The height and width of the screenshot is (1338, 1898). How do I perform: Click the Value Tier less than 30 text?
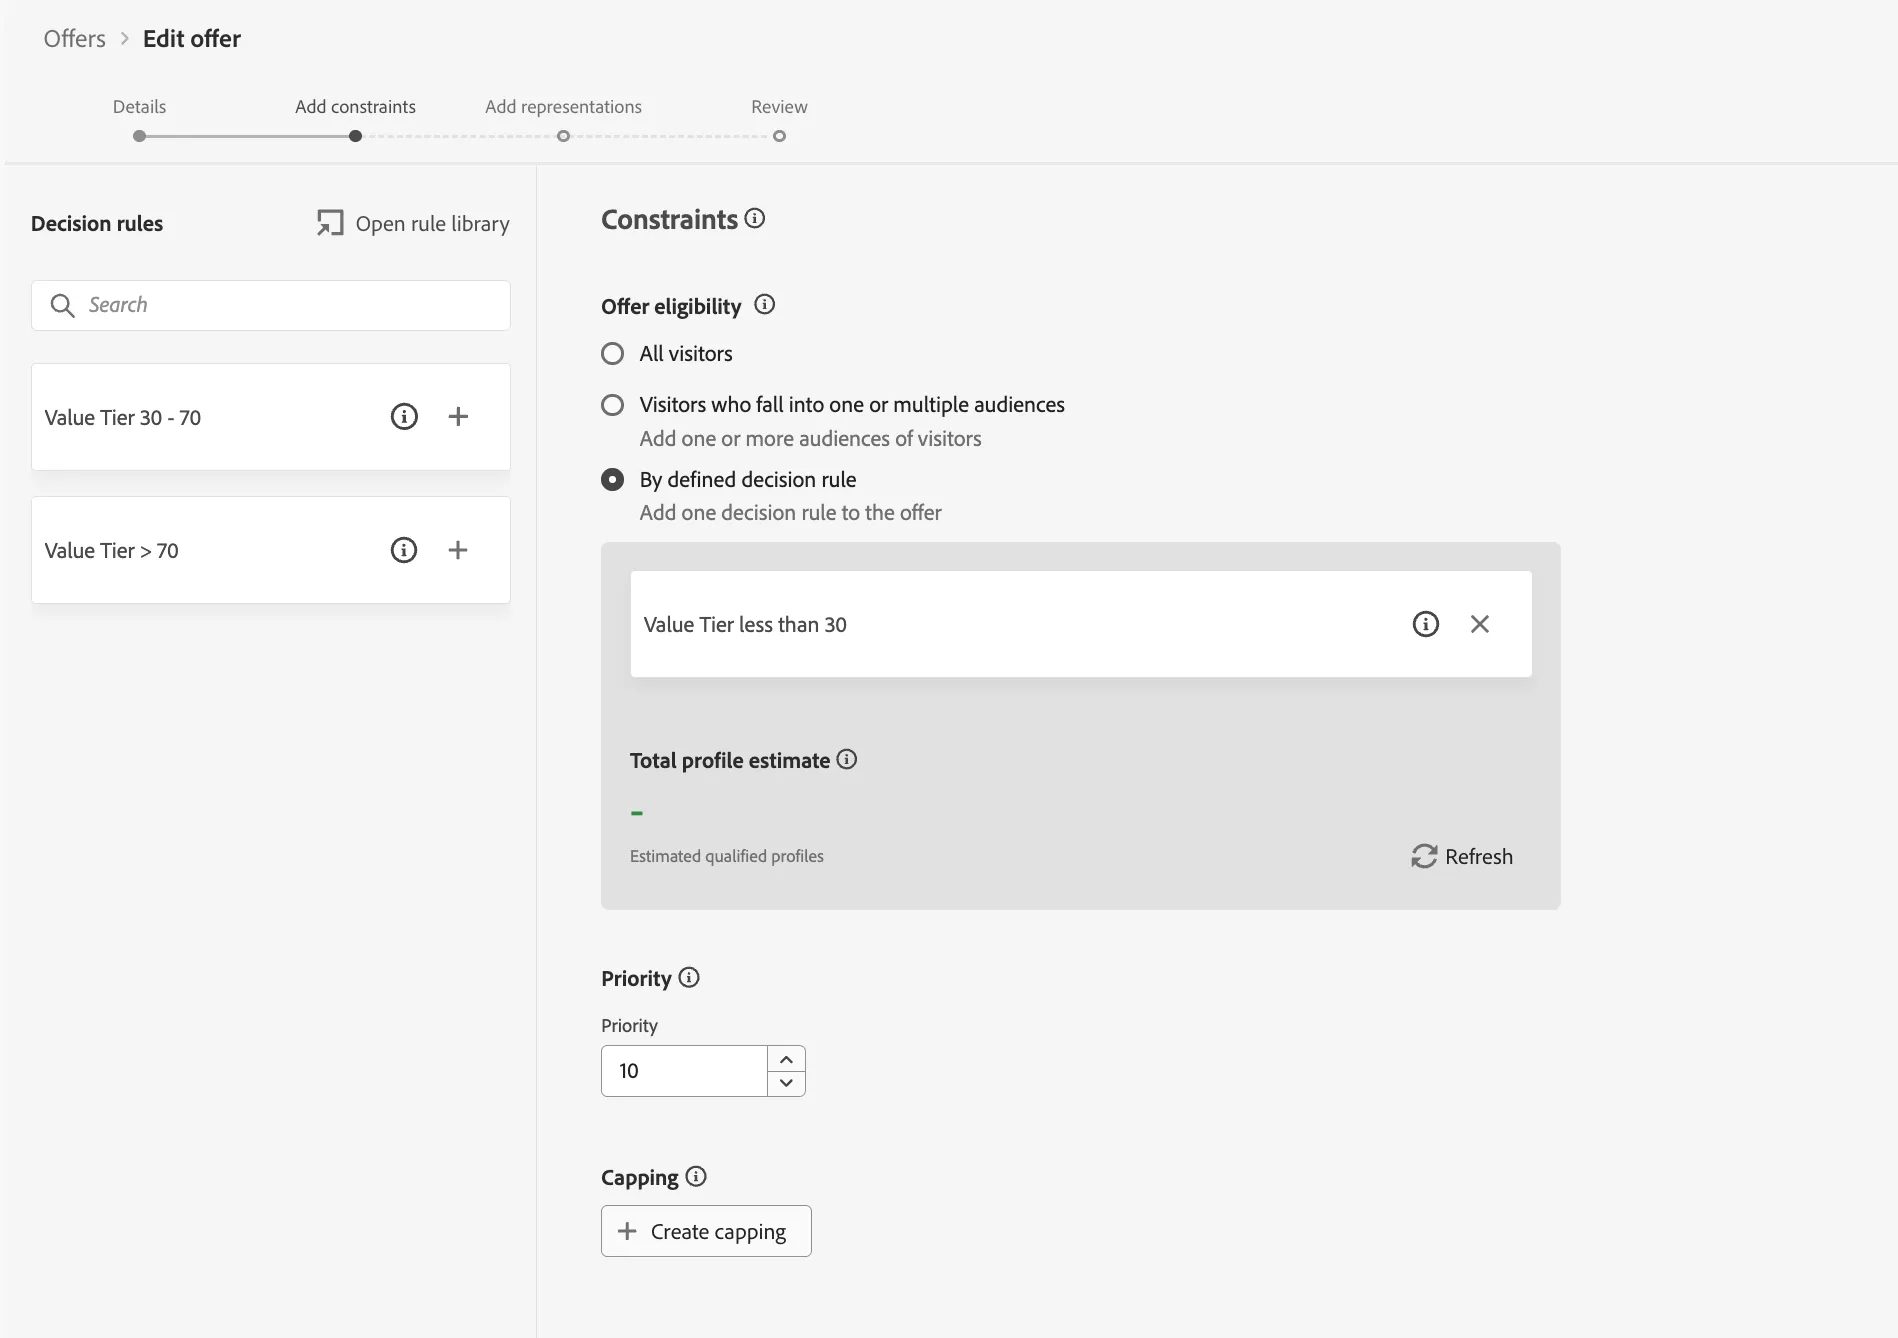[745, 625]
